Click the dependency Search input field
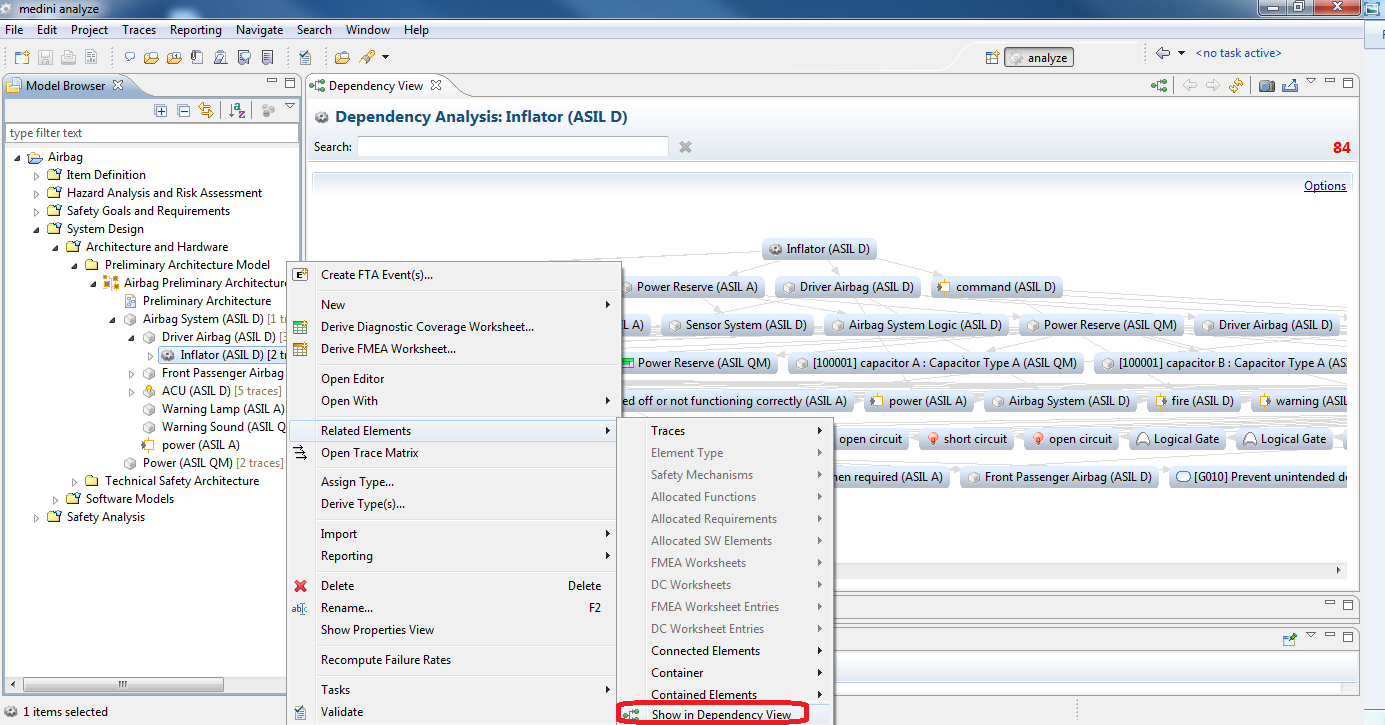This screenshot has height=725, width=1385. pyautogui.click(x=512, y=147)
